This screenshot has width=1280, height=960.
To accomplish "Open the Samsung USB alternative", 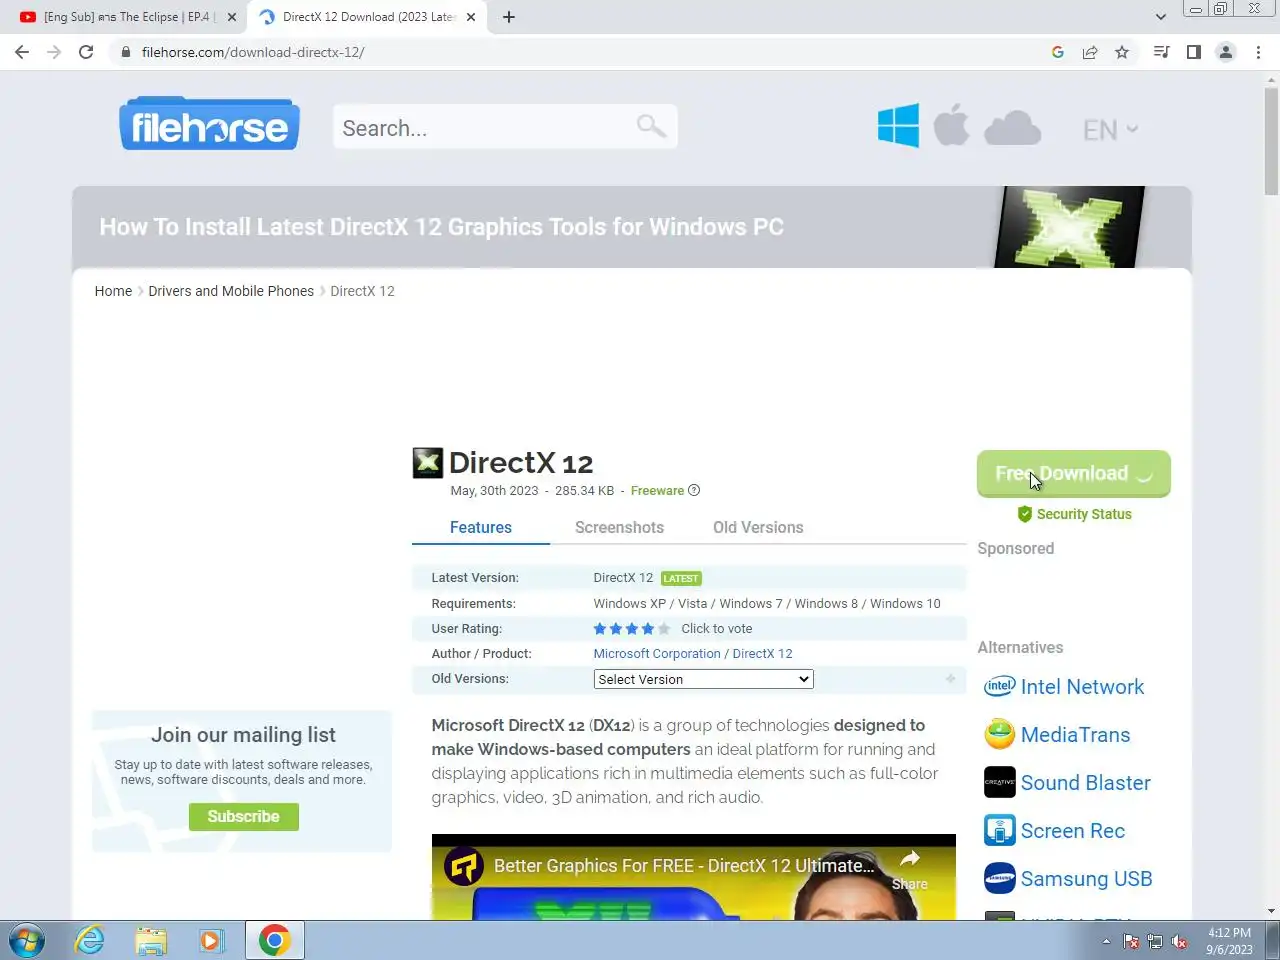I will [x=1086, y=879].
